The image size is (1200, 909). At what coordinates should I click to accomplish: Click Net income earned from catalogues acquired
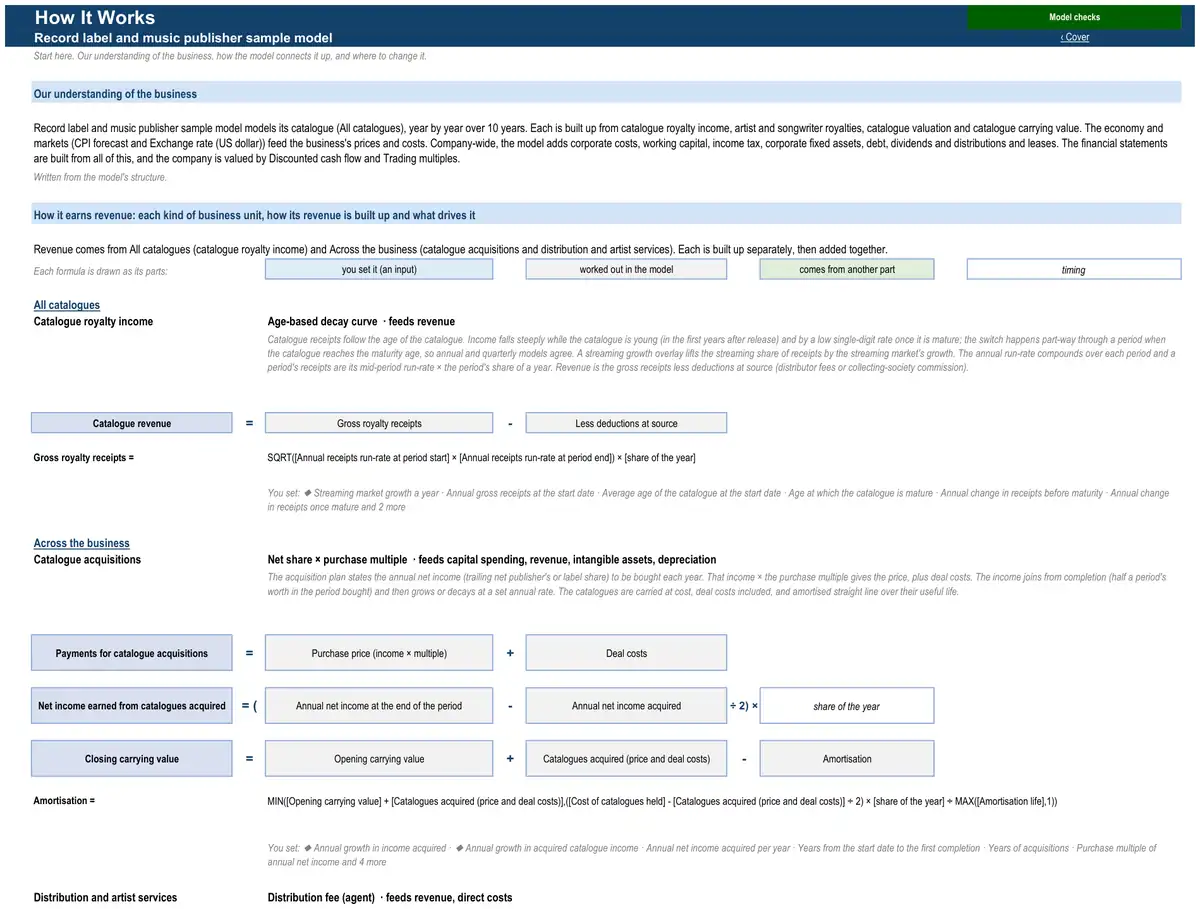tap(132, 706)
